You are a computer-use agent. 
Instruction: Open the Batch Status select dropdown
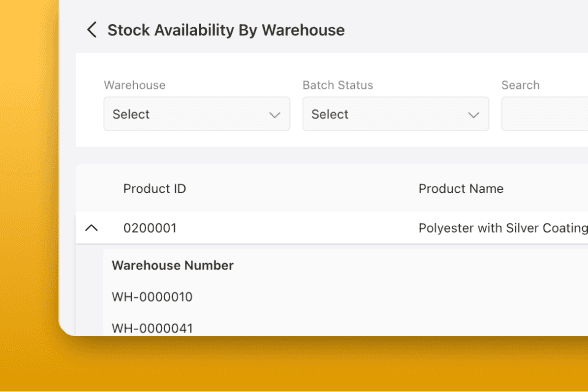[396, 114]
